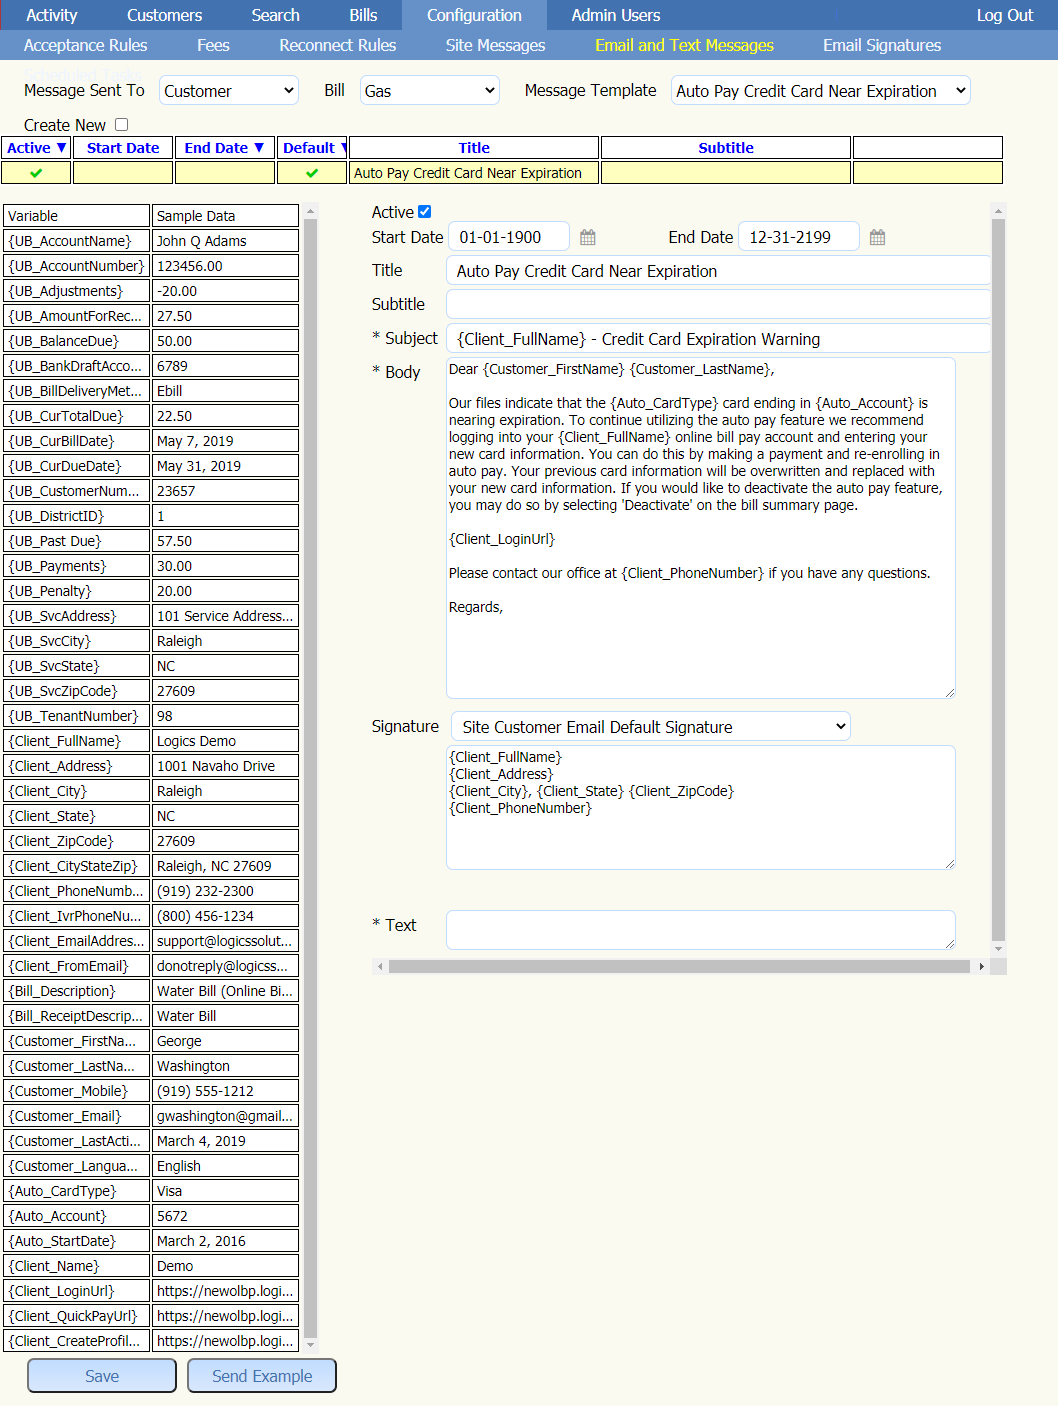Viewport: 1058px width, 1406px height.
Task: Open the Admin Users menu
Action: tap(615, 15)
